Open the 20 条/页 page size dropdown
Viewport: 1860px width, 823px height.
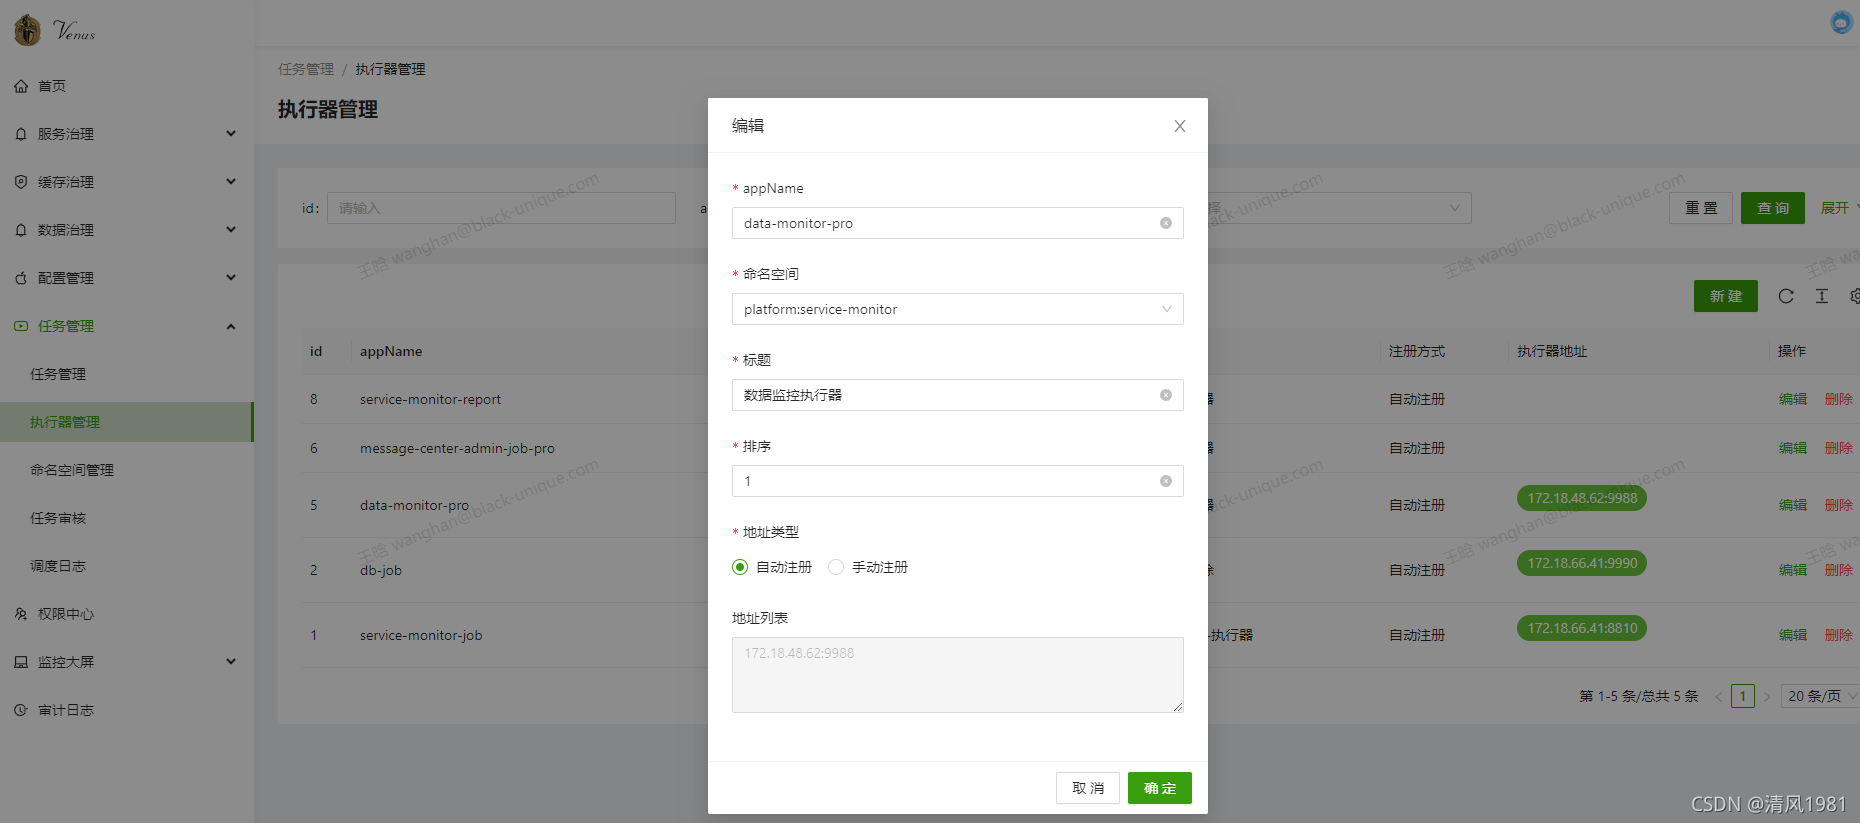point(1820,696)
